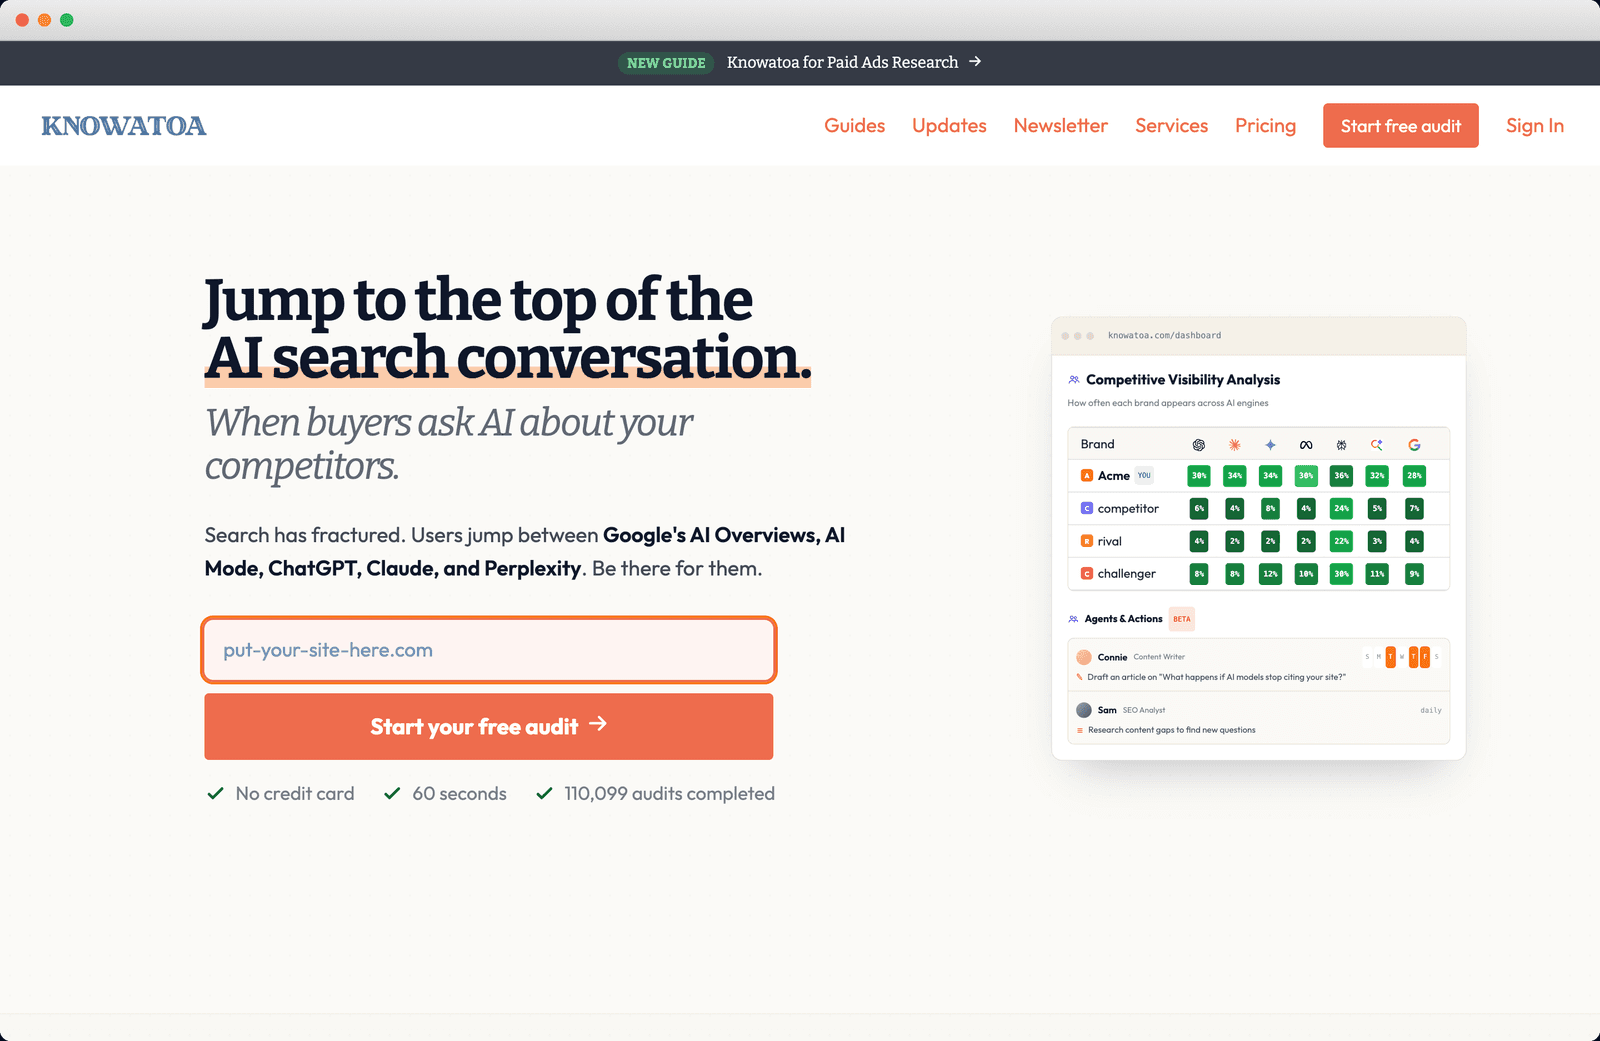
Task: Click the Claude starburst icon in table header
Action: [x=1235, y=445]
